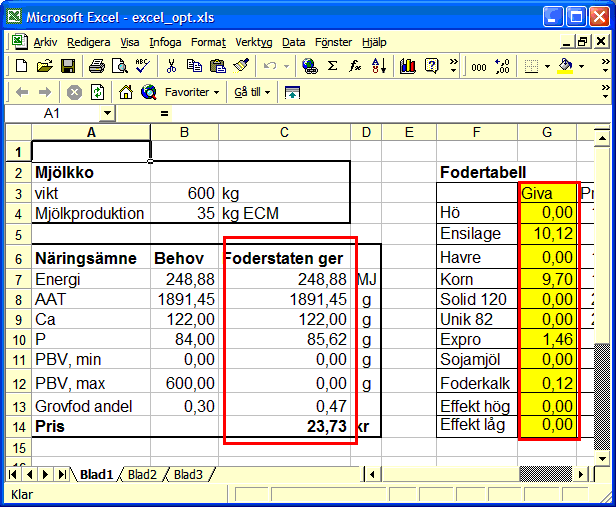The height and width of the screenshot is (507, 616).
Task: Stop current jump icon
Action: (x=74, y=93)
